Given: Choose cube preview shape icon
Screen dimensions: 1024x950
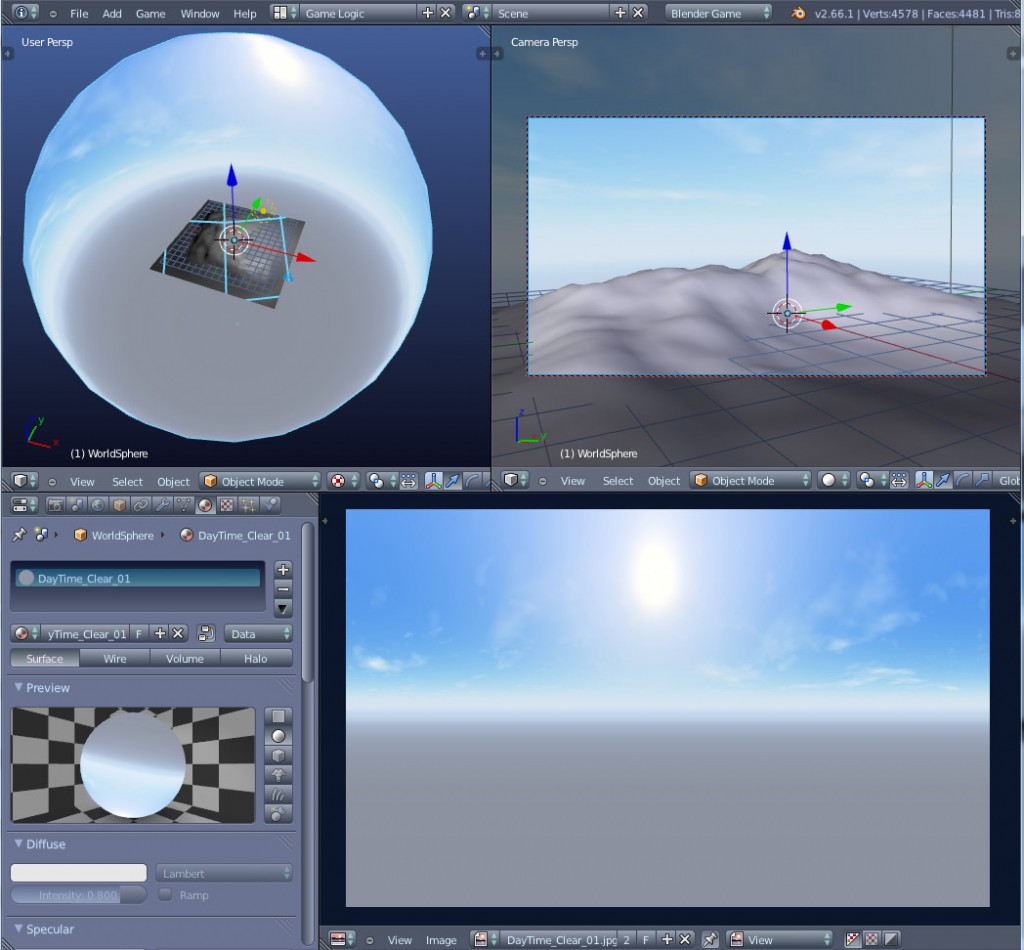Looking at the screenshot, I should (278, 755).
